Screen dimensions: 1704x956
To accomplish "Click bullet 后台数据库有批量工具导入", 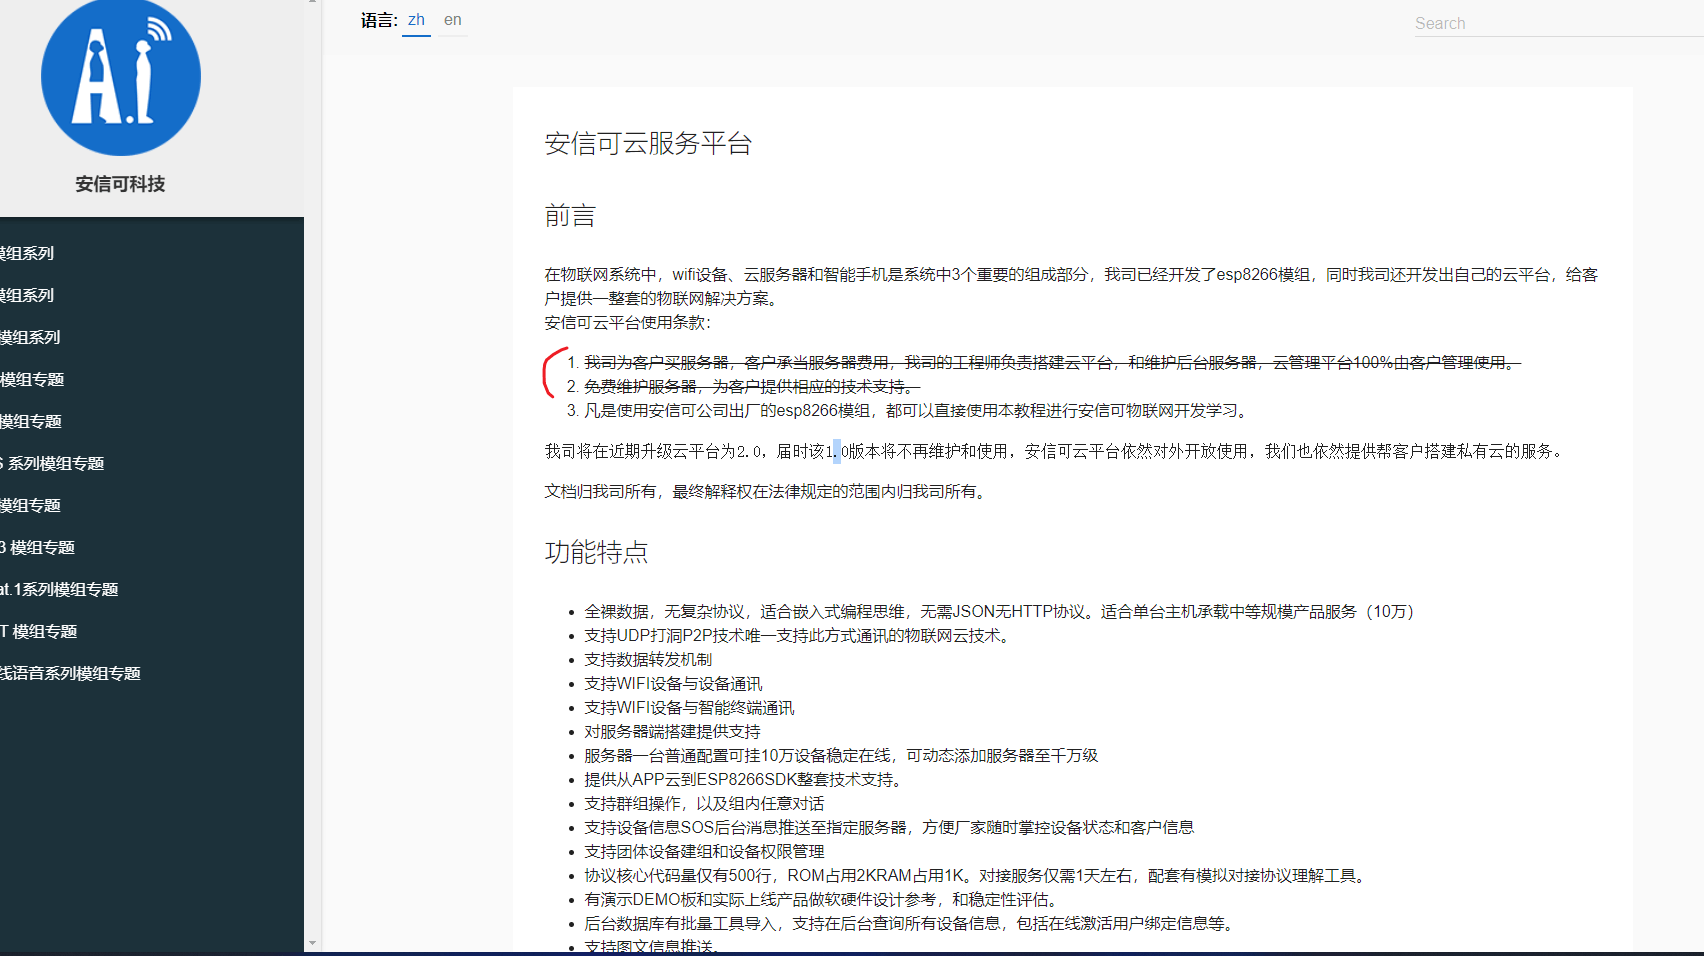I will pyautogui.click(x=912, y=923).
